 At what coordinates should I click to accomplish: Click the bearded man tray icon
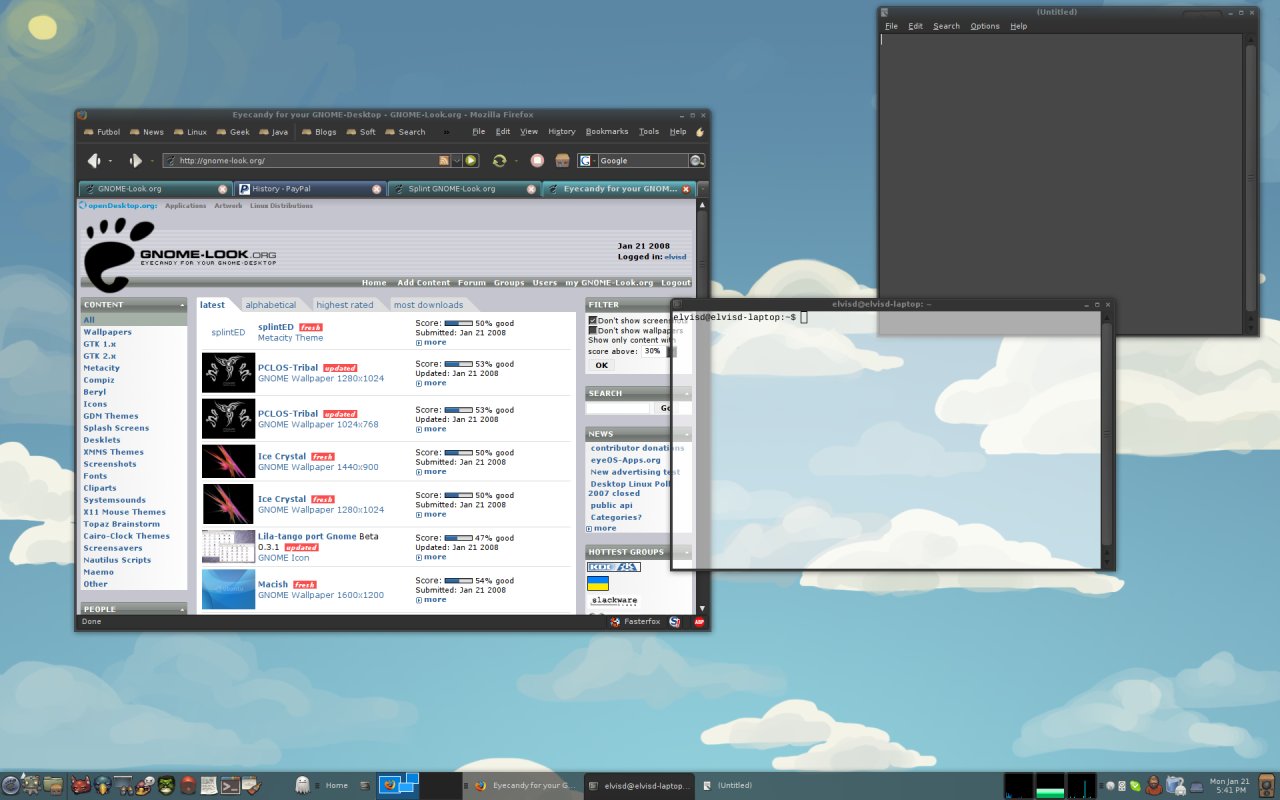coord(1153,785)
